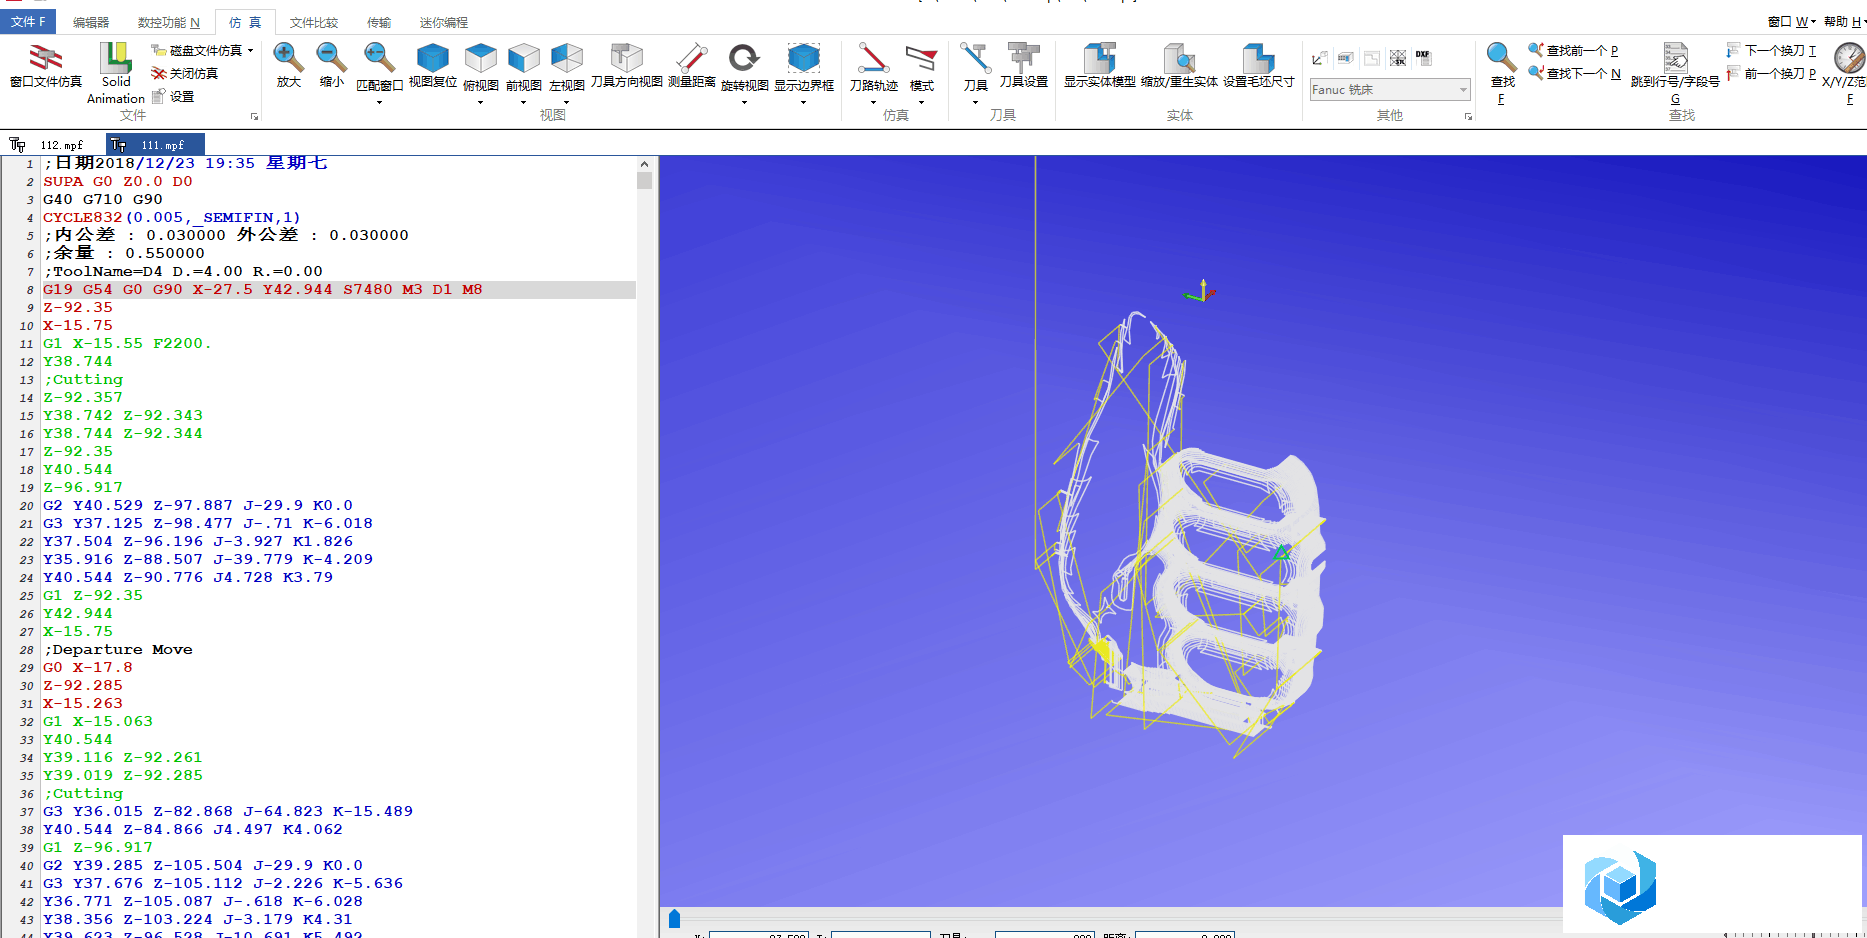Click jump to line/block number icon
The width and height of the screenshot is (1867, 938).
(x=1676, y=58)
